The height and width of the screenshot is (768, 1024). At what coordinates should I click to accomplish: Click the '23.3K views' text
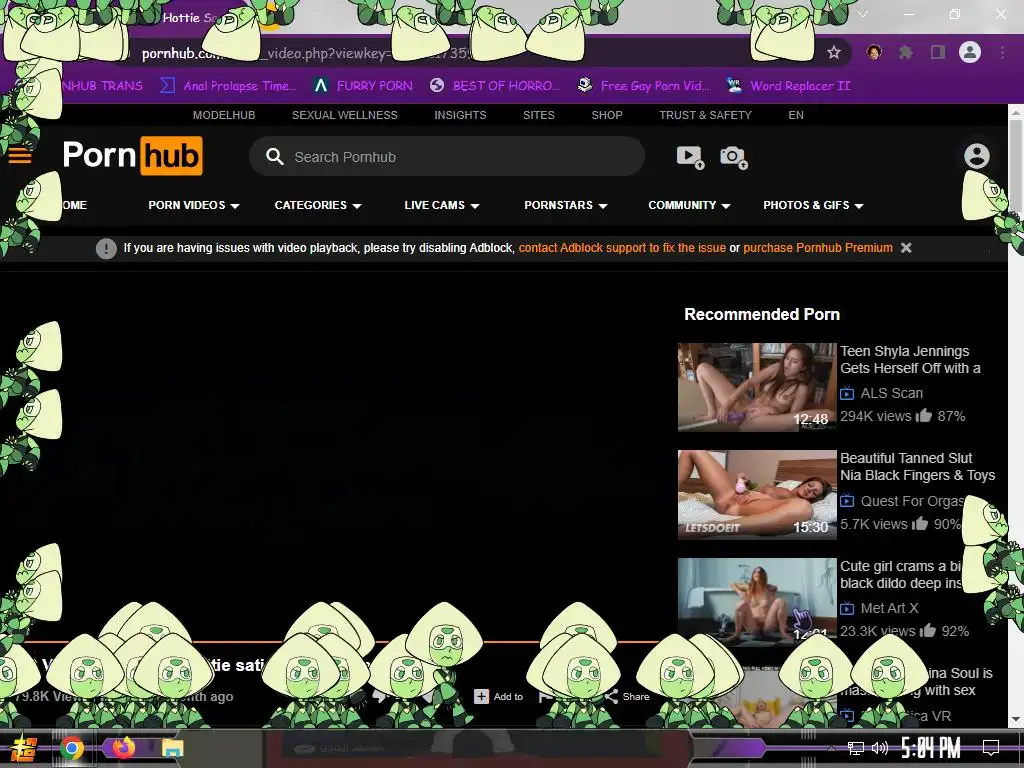(x=877, y=631)
